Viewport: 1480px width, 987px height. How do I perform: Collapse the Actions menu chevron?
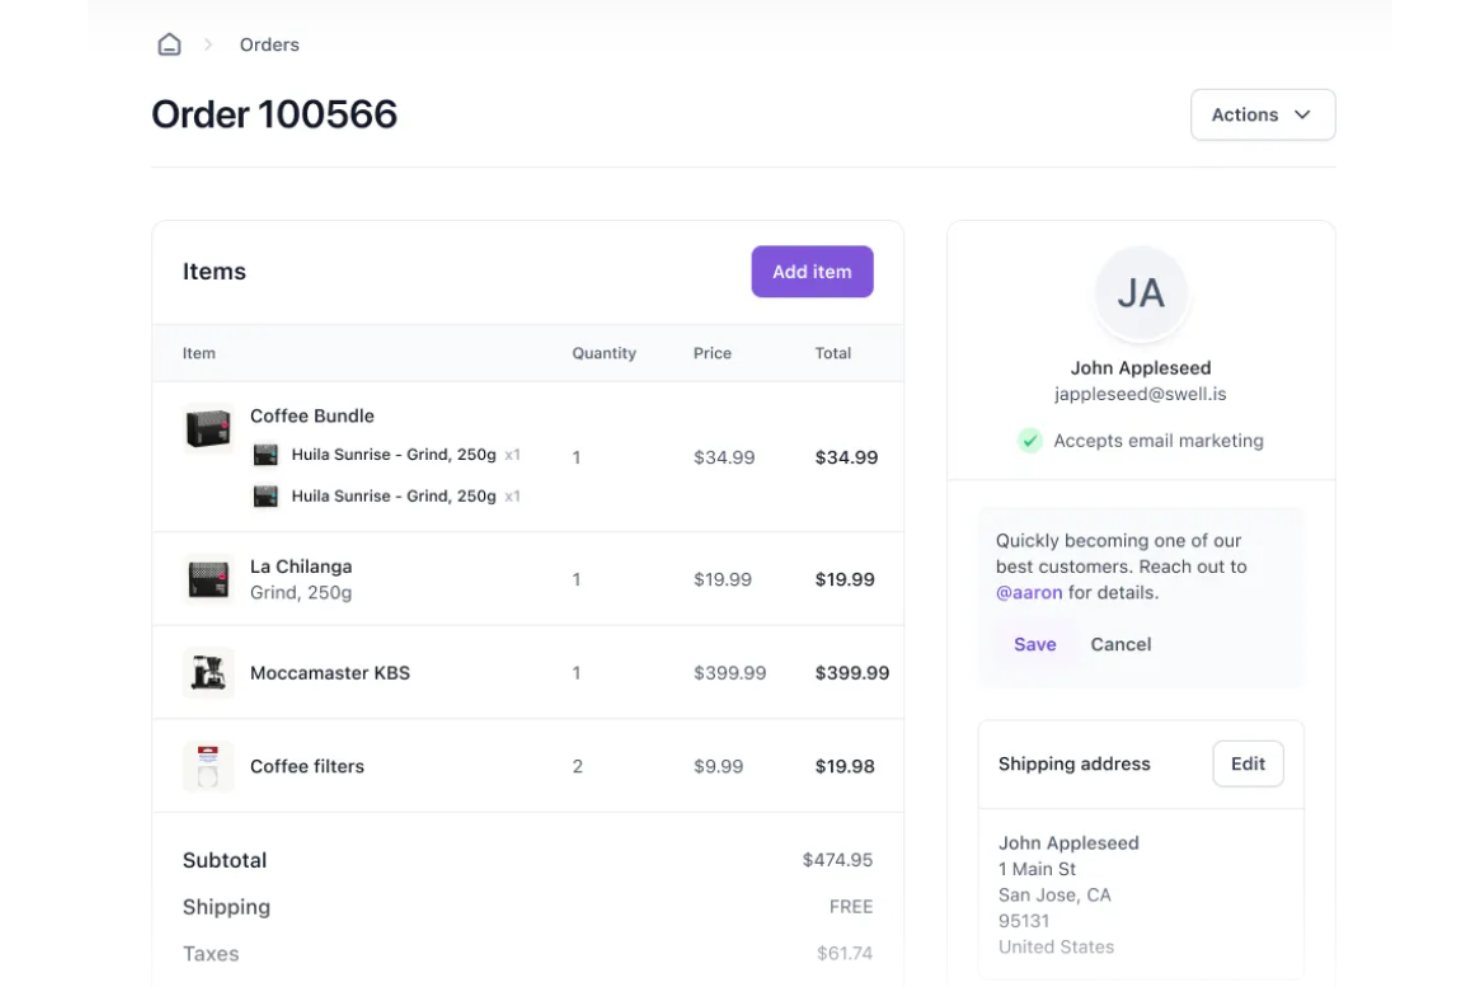1303,115
